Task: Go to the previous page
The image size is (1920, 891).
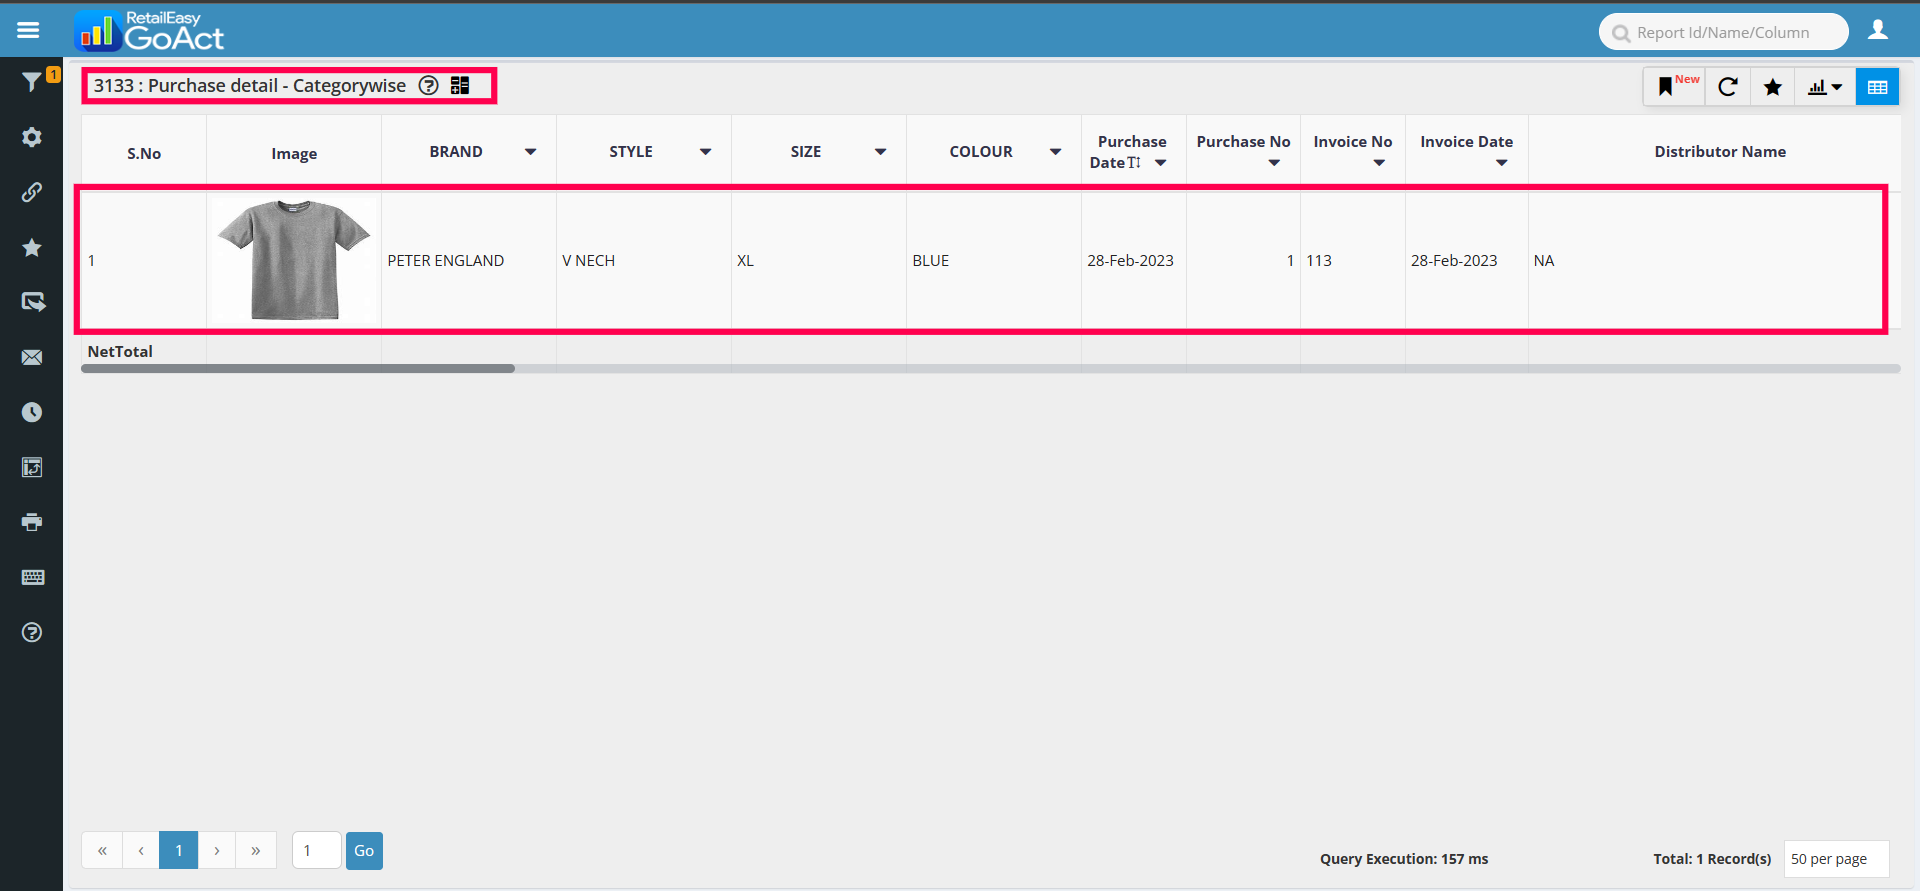Action: (x=141, y=851)
